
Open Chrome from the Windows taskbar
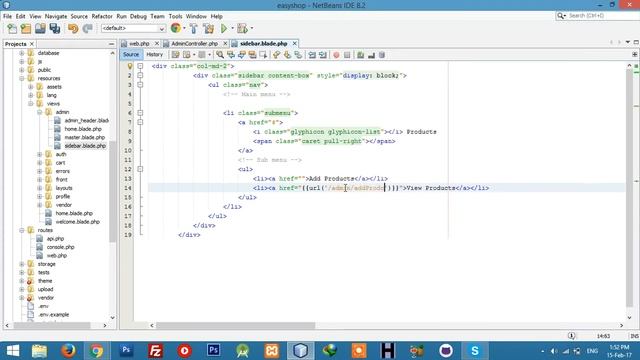(97, 351)
